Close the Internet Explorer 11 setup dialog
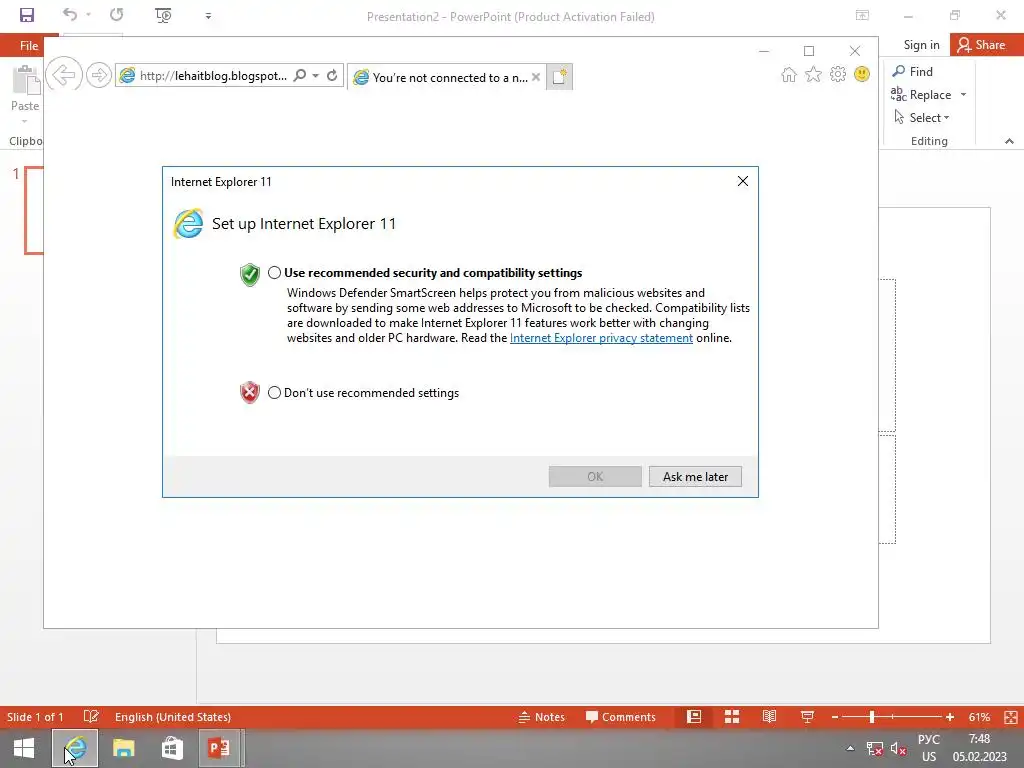 click(743, 181)
